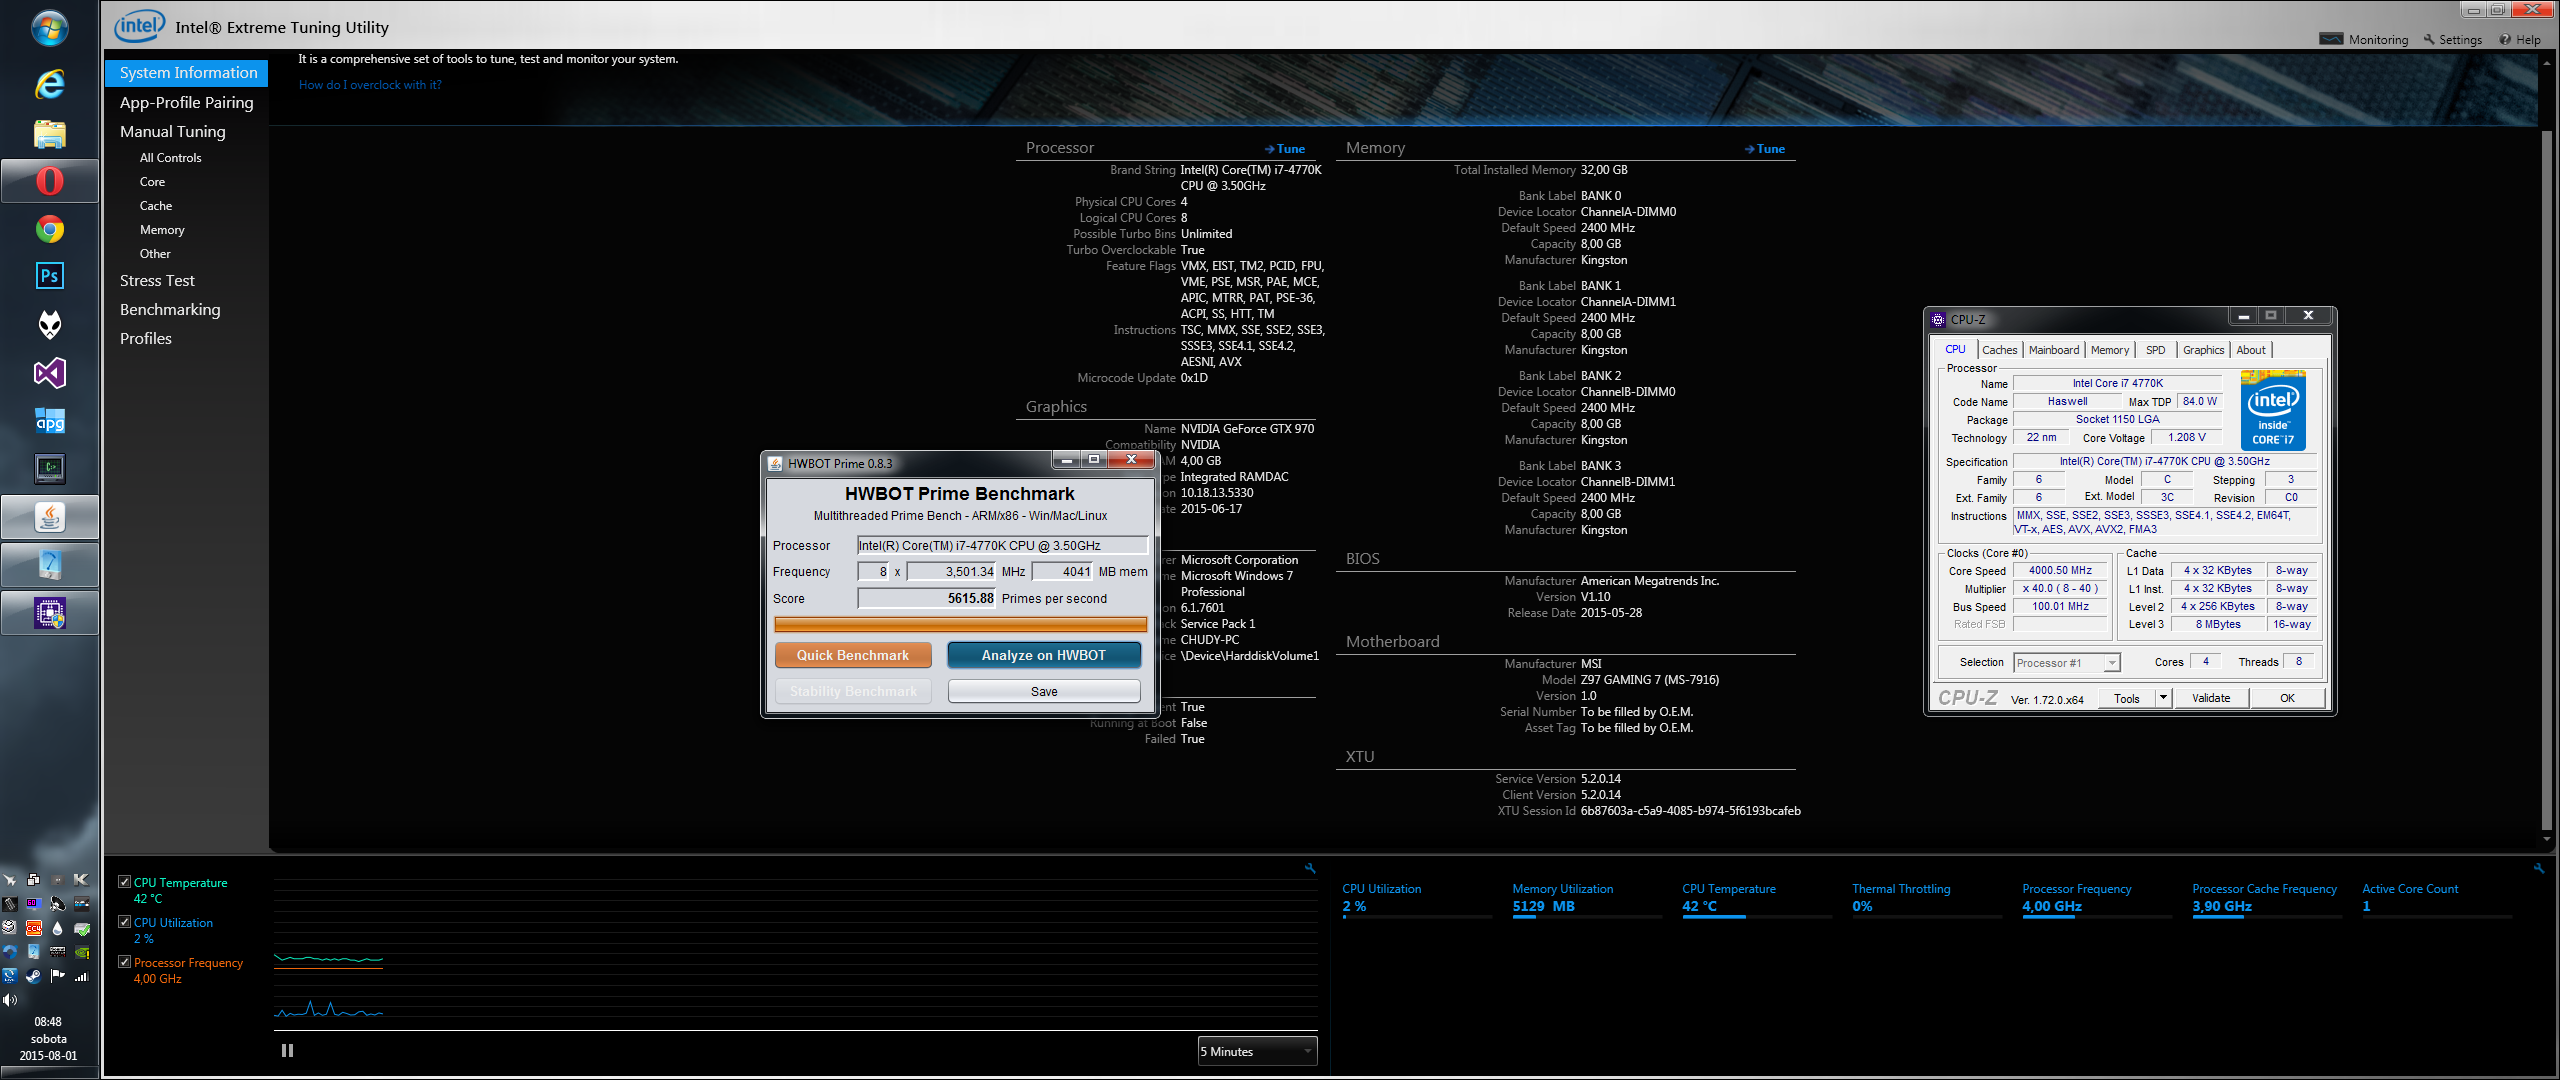Click the network signal bars tray icon
Viewport: 2560px width, 1080px height.
point(82,976)
